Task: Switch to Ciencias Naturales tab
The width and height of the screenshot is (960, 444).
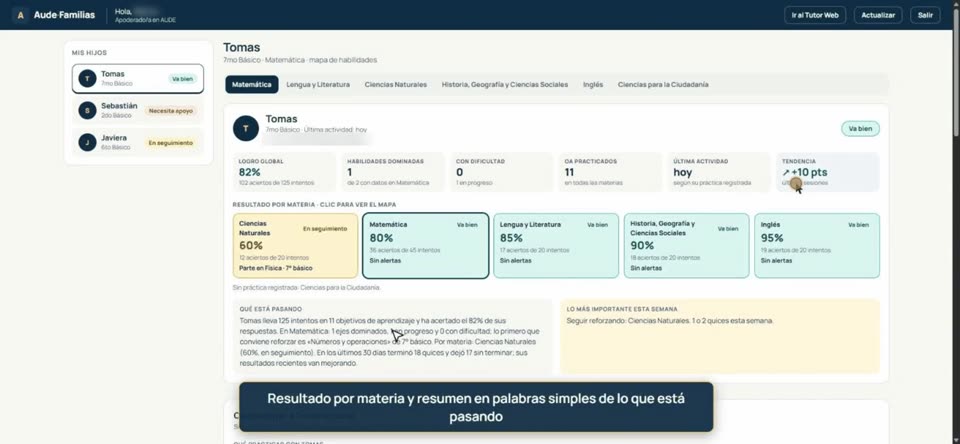Action: click(396, 85)
